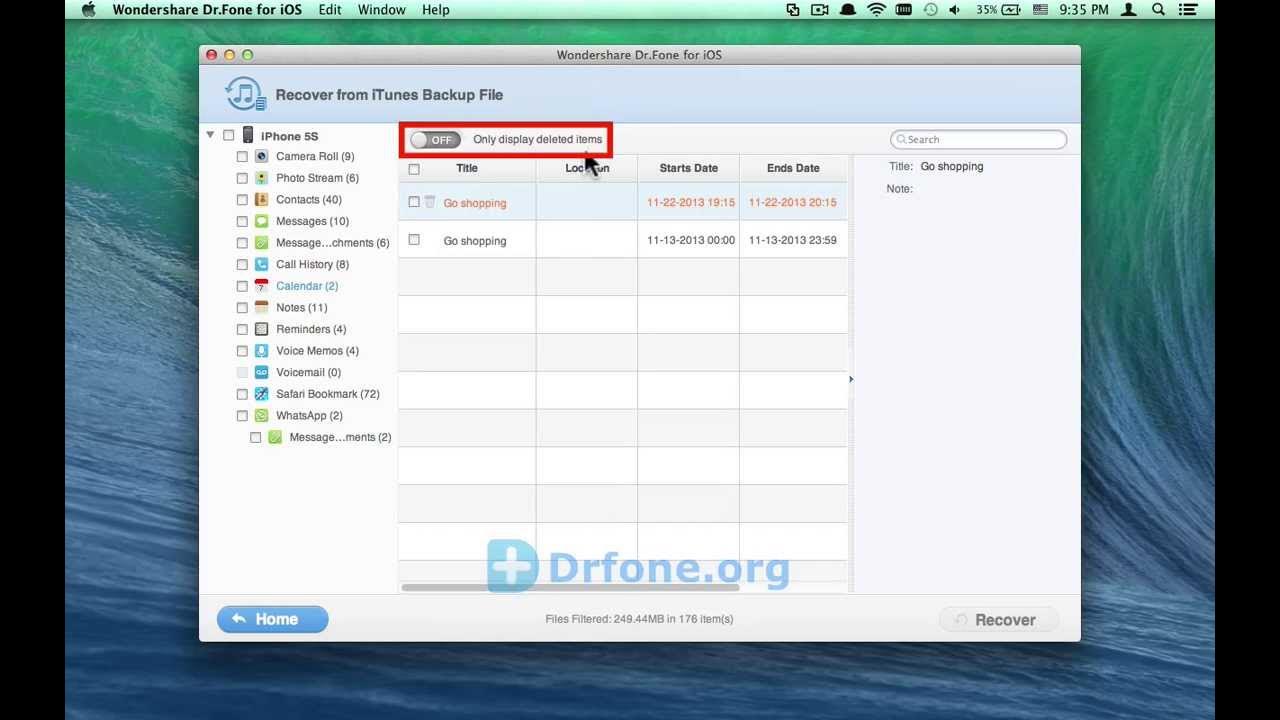Click the Notes icon in sidebar
This screenshot has height=720, width=1280.
coord(261,307)
